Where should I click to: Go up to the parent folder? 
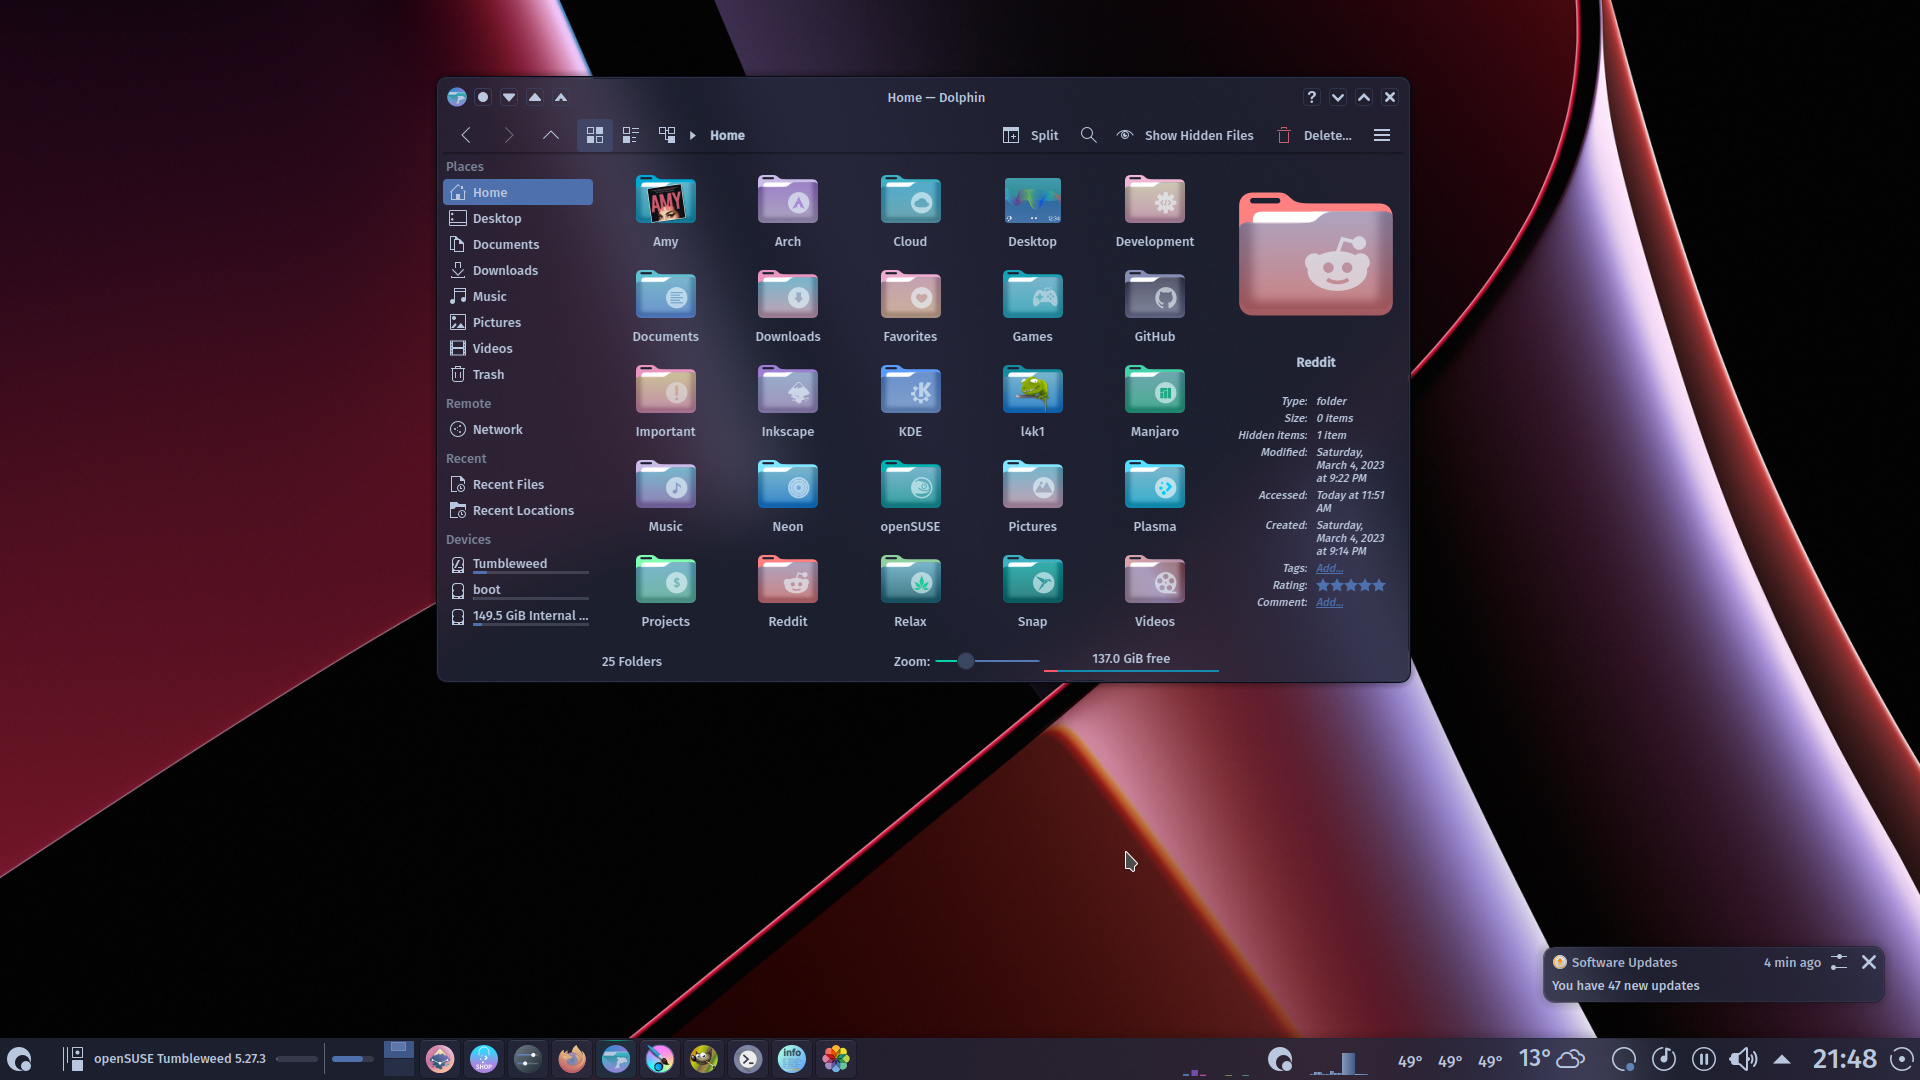[550, 135]
